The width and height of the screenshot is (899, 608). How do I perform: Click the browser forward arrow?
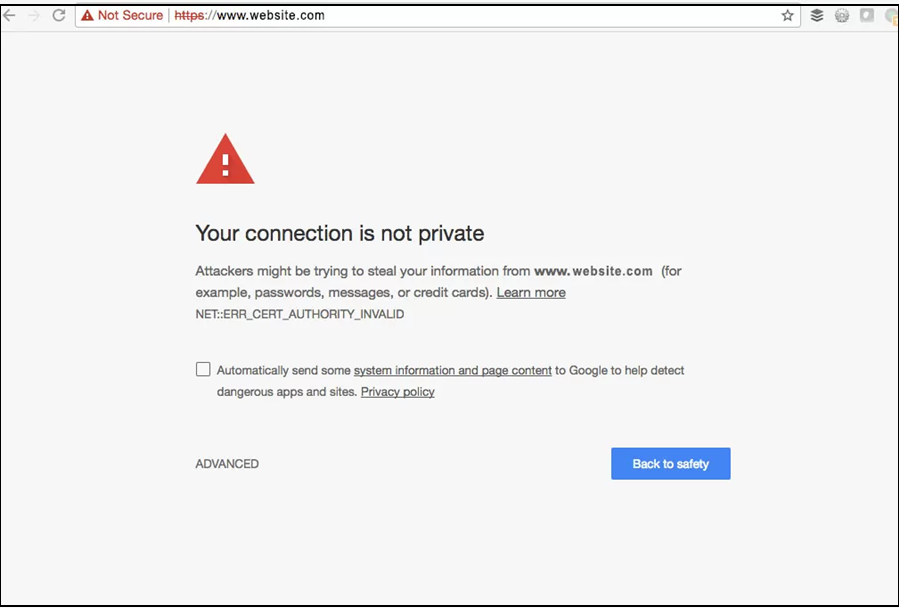(x=34, y=16)
